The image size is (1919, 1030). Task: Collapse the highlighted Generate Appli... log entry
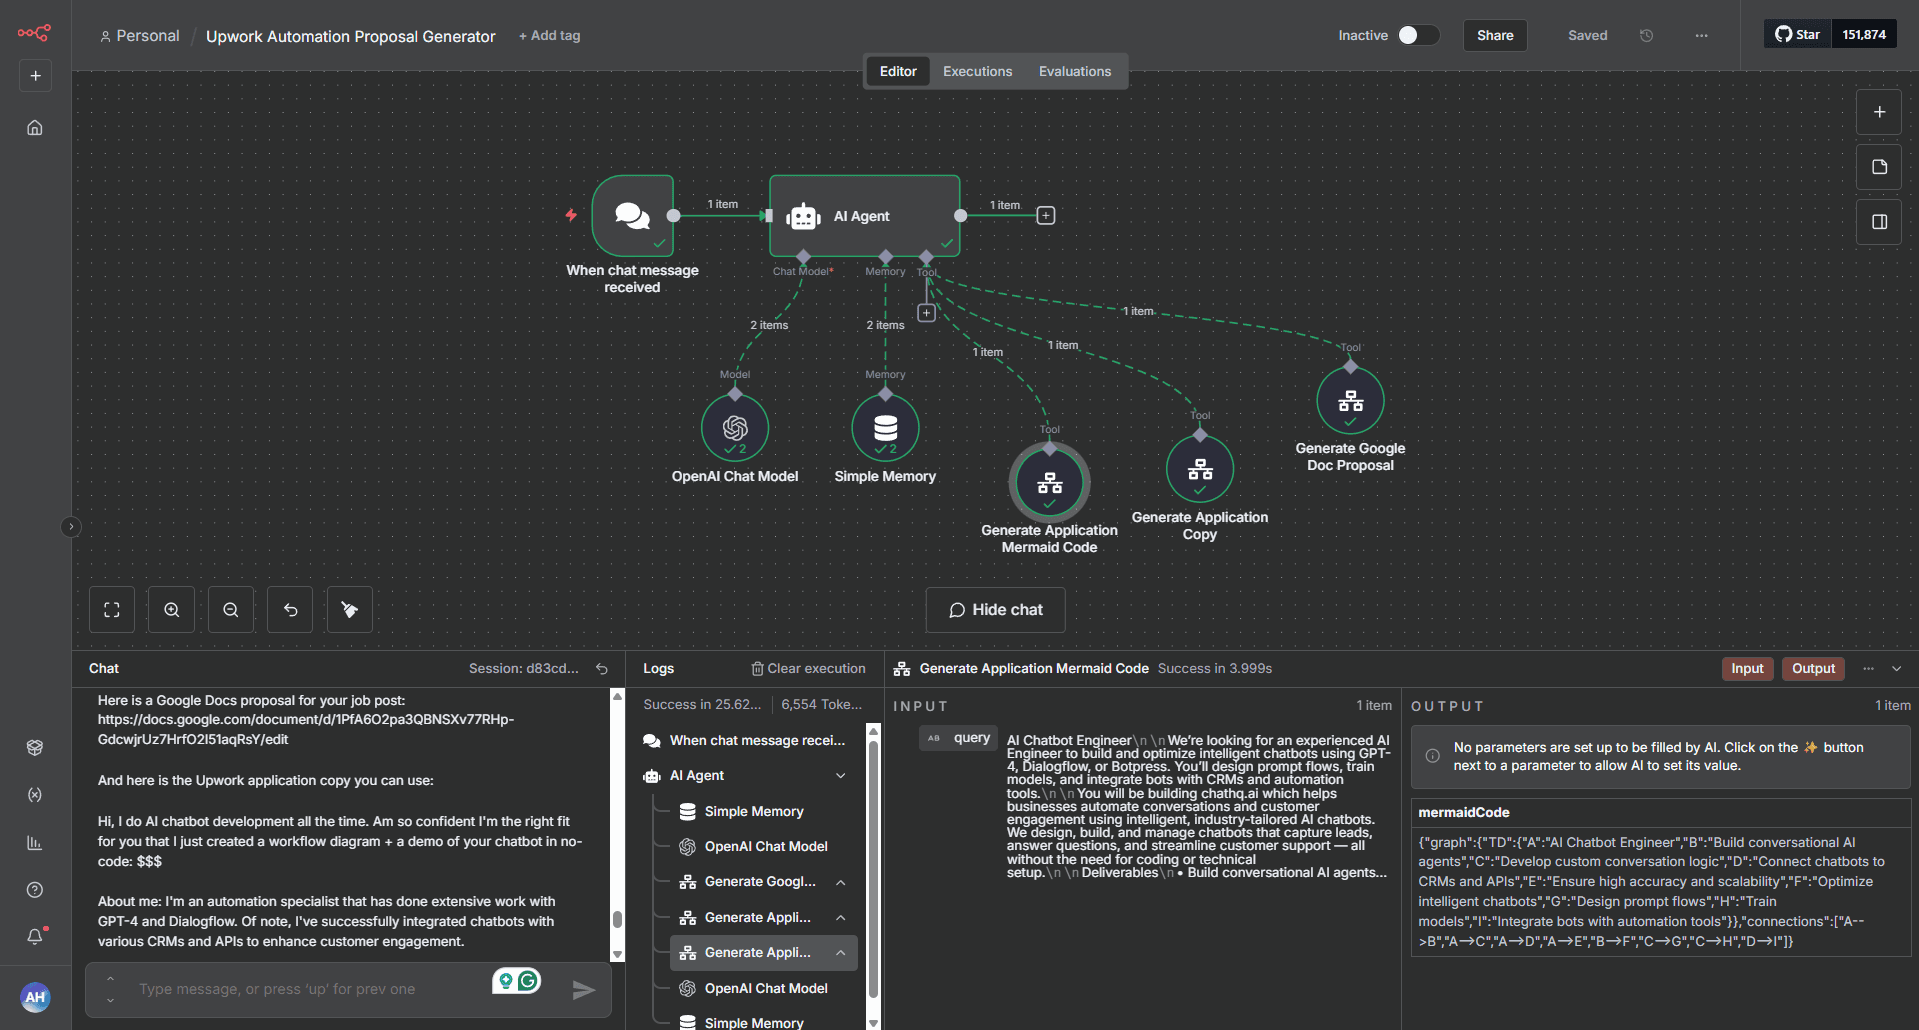coord(841,953)
